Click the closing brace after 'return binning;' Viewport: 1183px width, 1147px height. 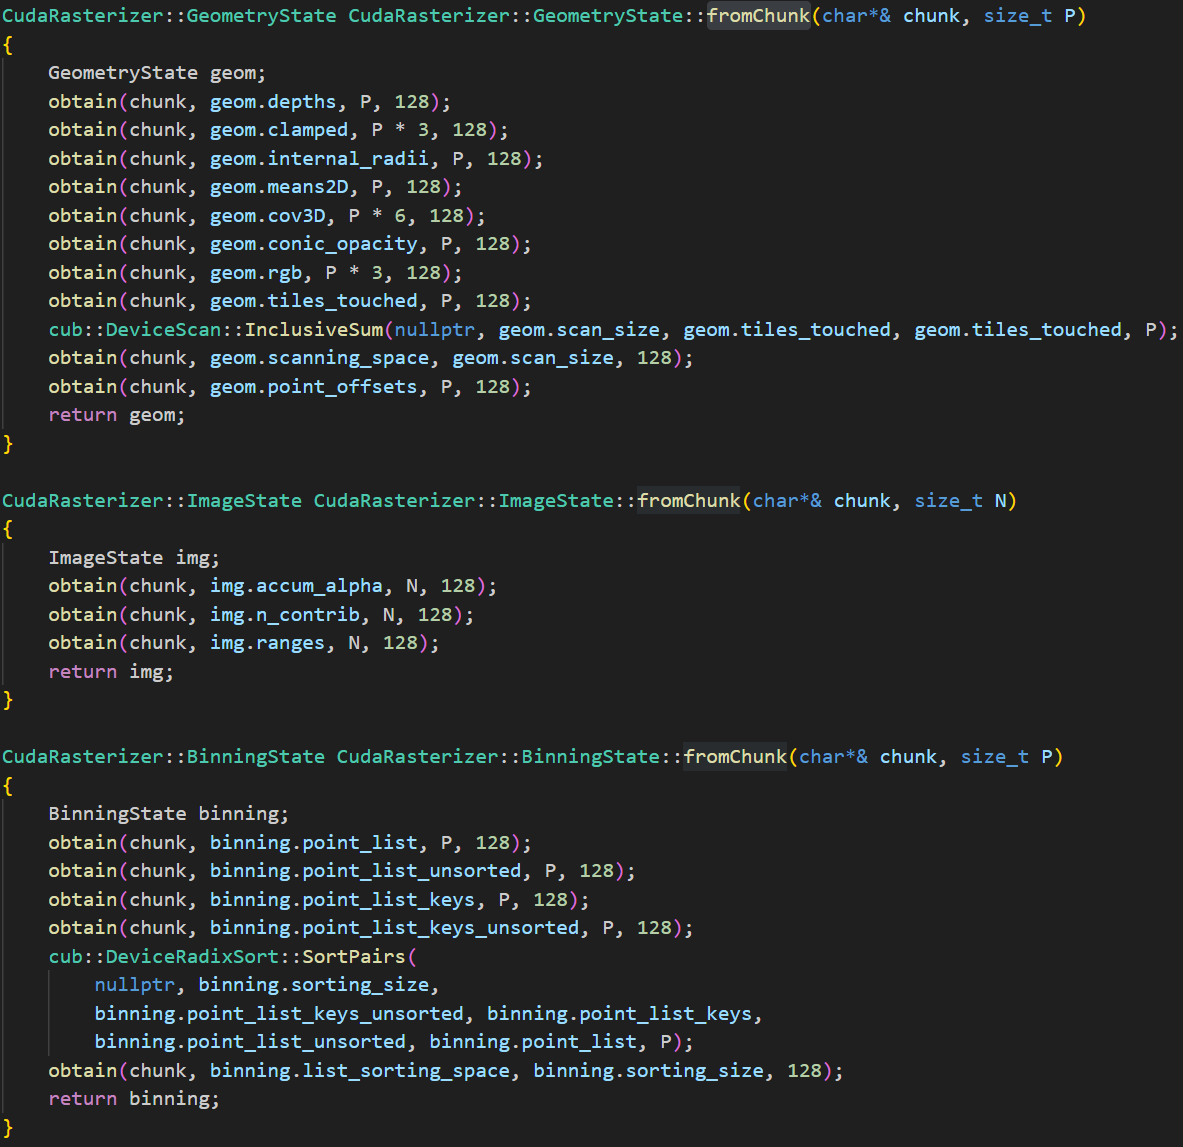click(8, 1128)
